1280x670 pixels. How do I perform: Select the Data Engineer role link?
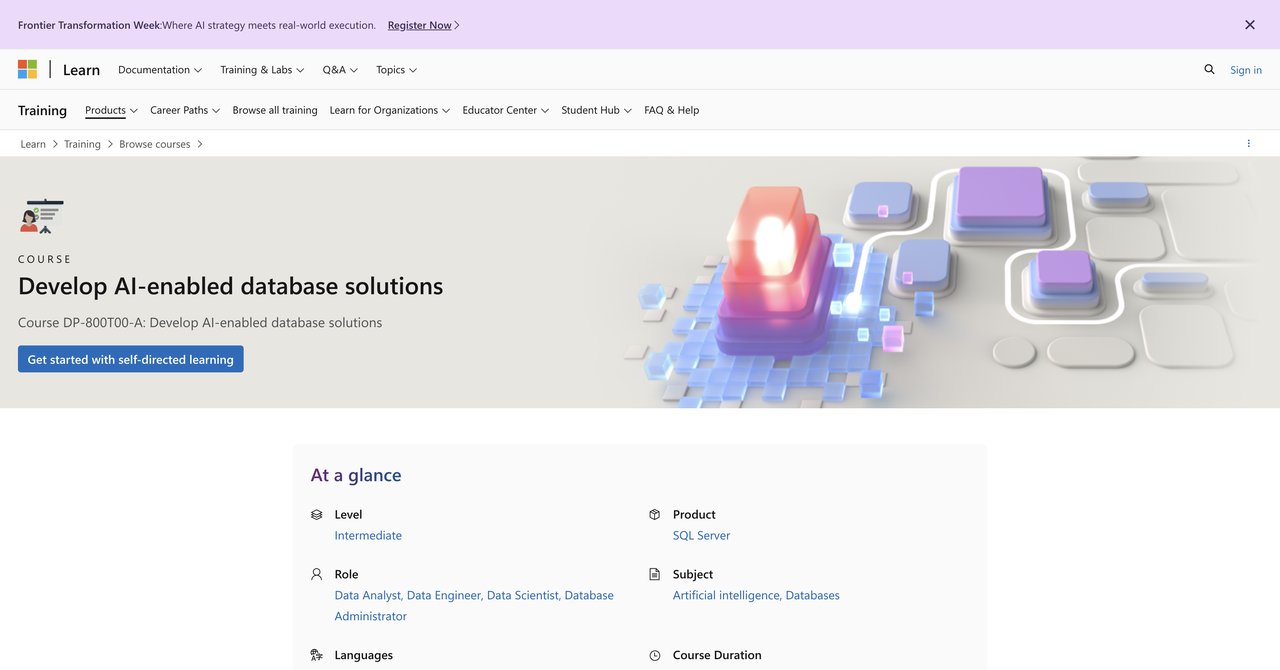(443, 595)
